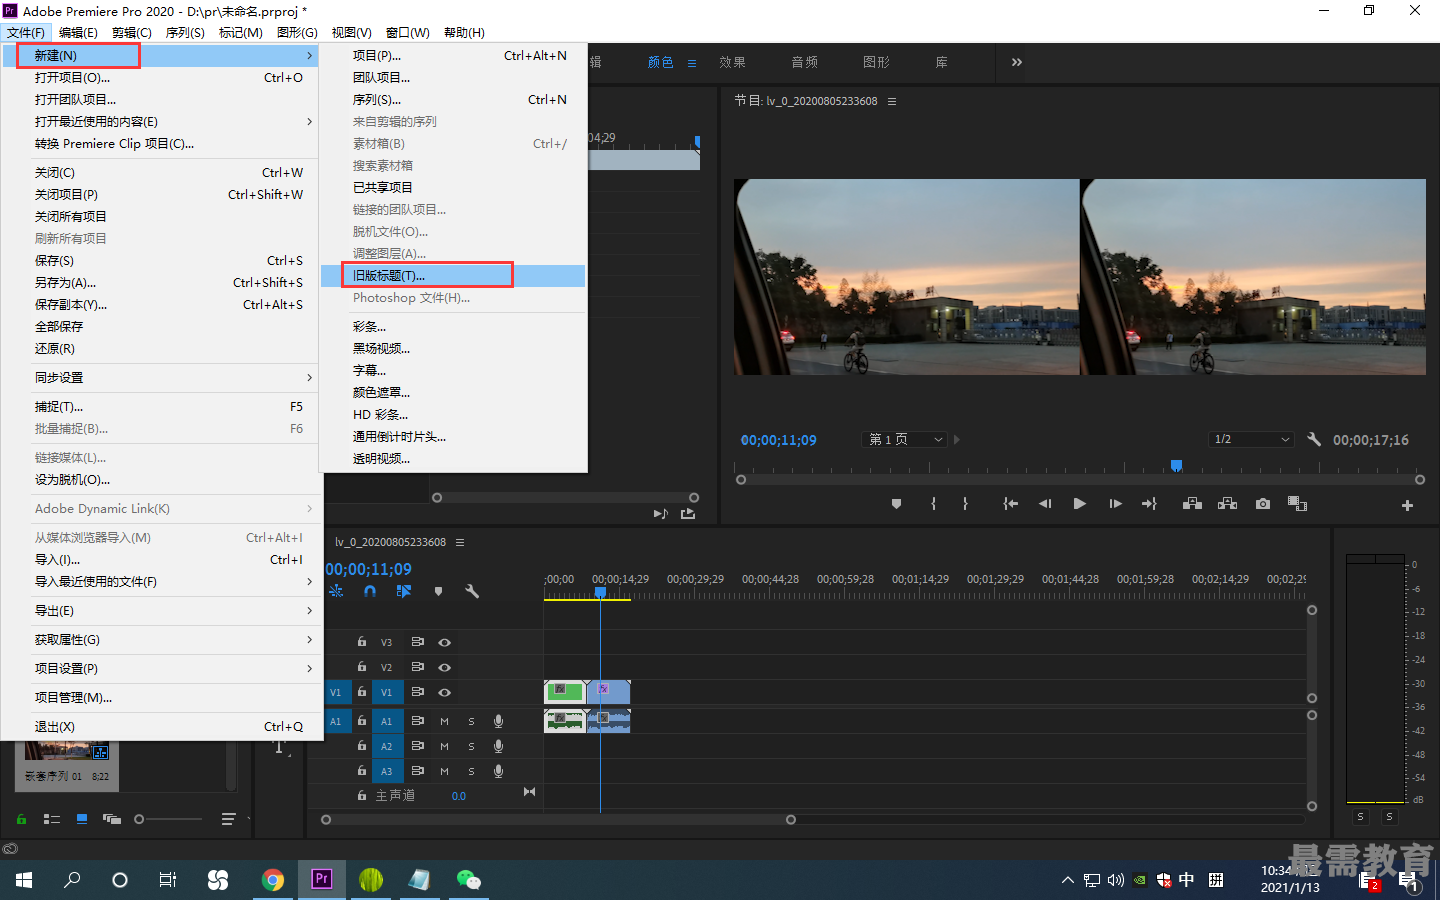Screen dimensions: 1440x900
Task: Step forward one frame in Program monitor
Action: 1115,504
